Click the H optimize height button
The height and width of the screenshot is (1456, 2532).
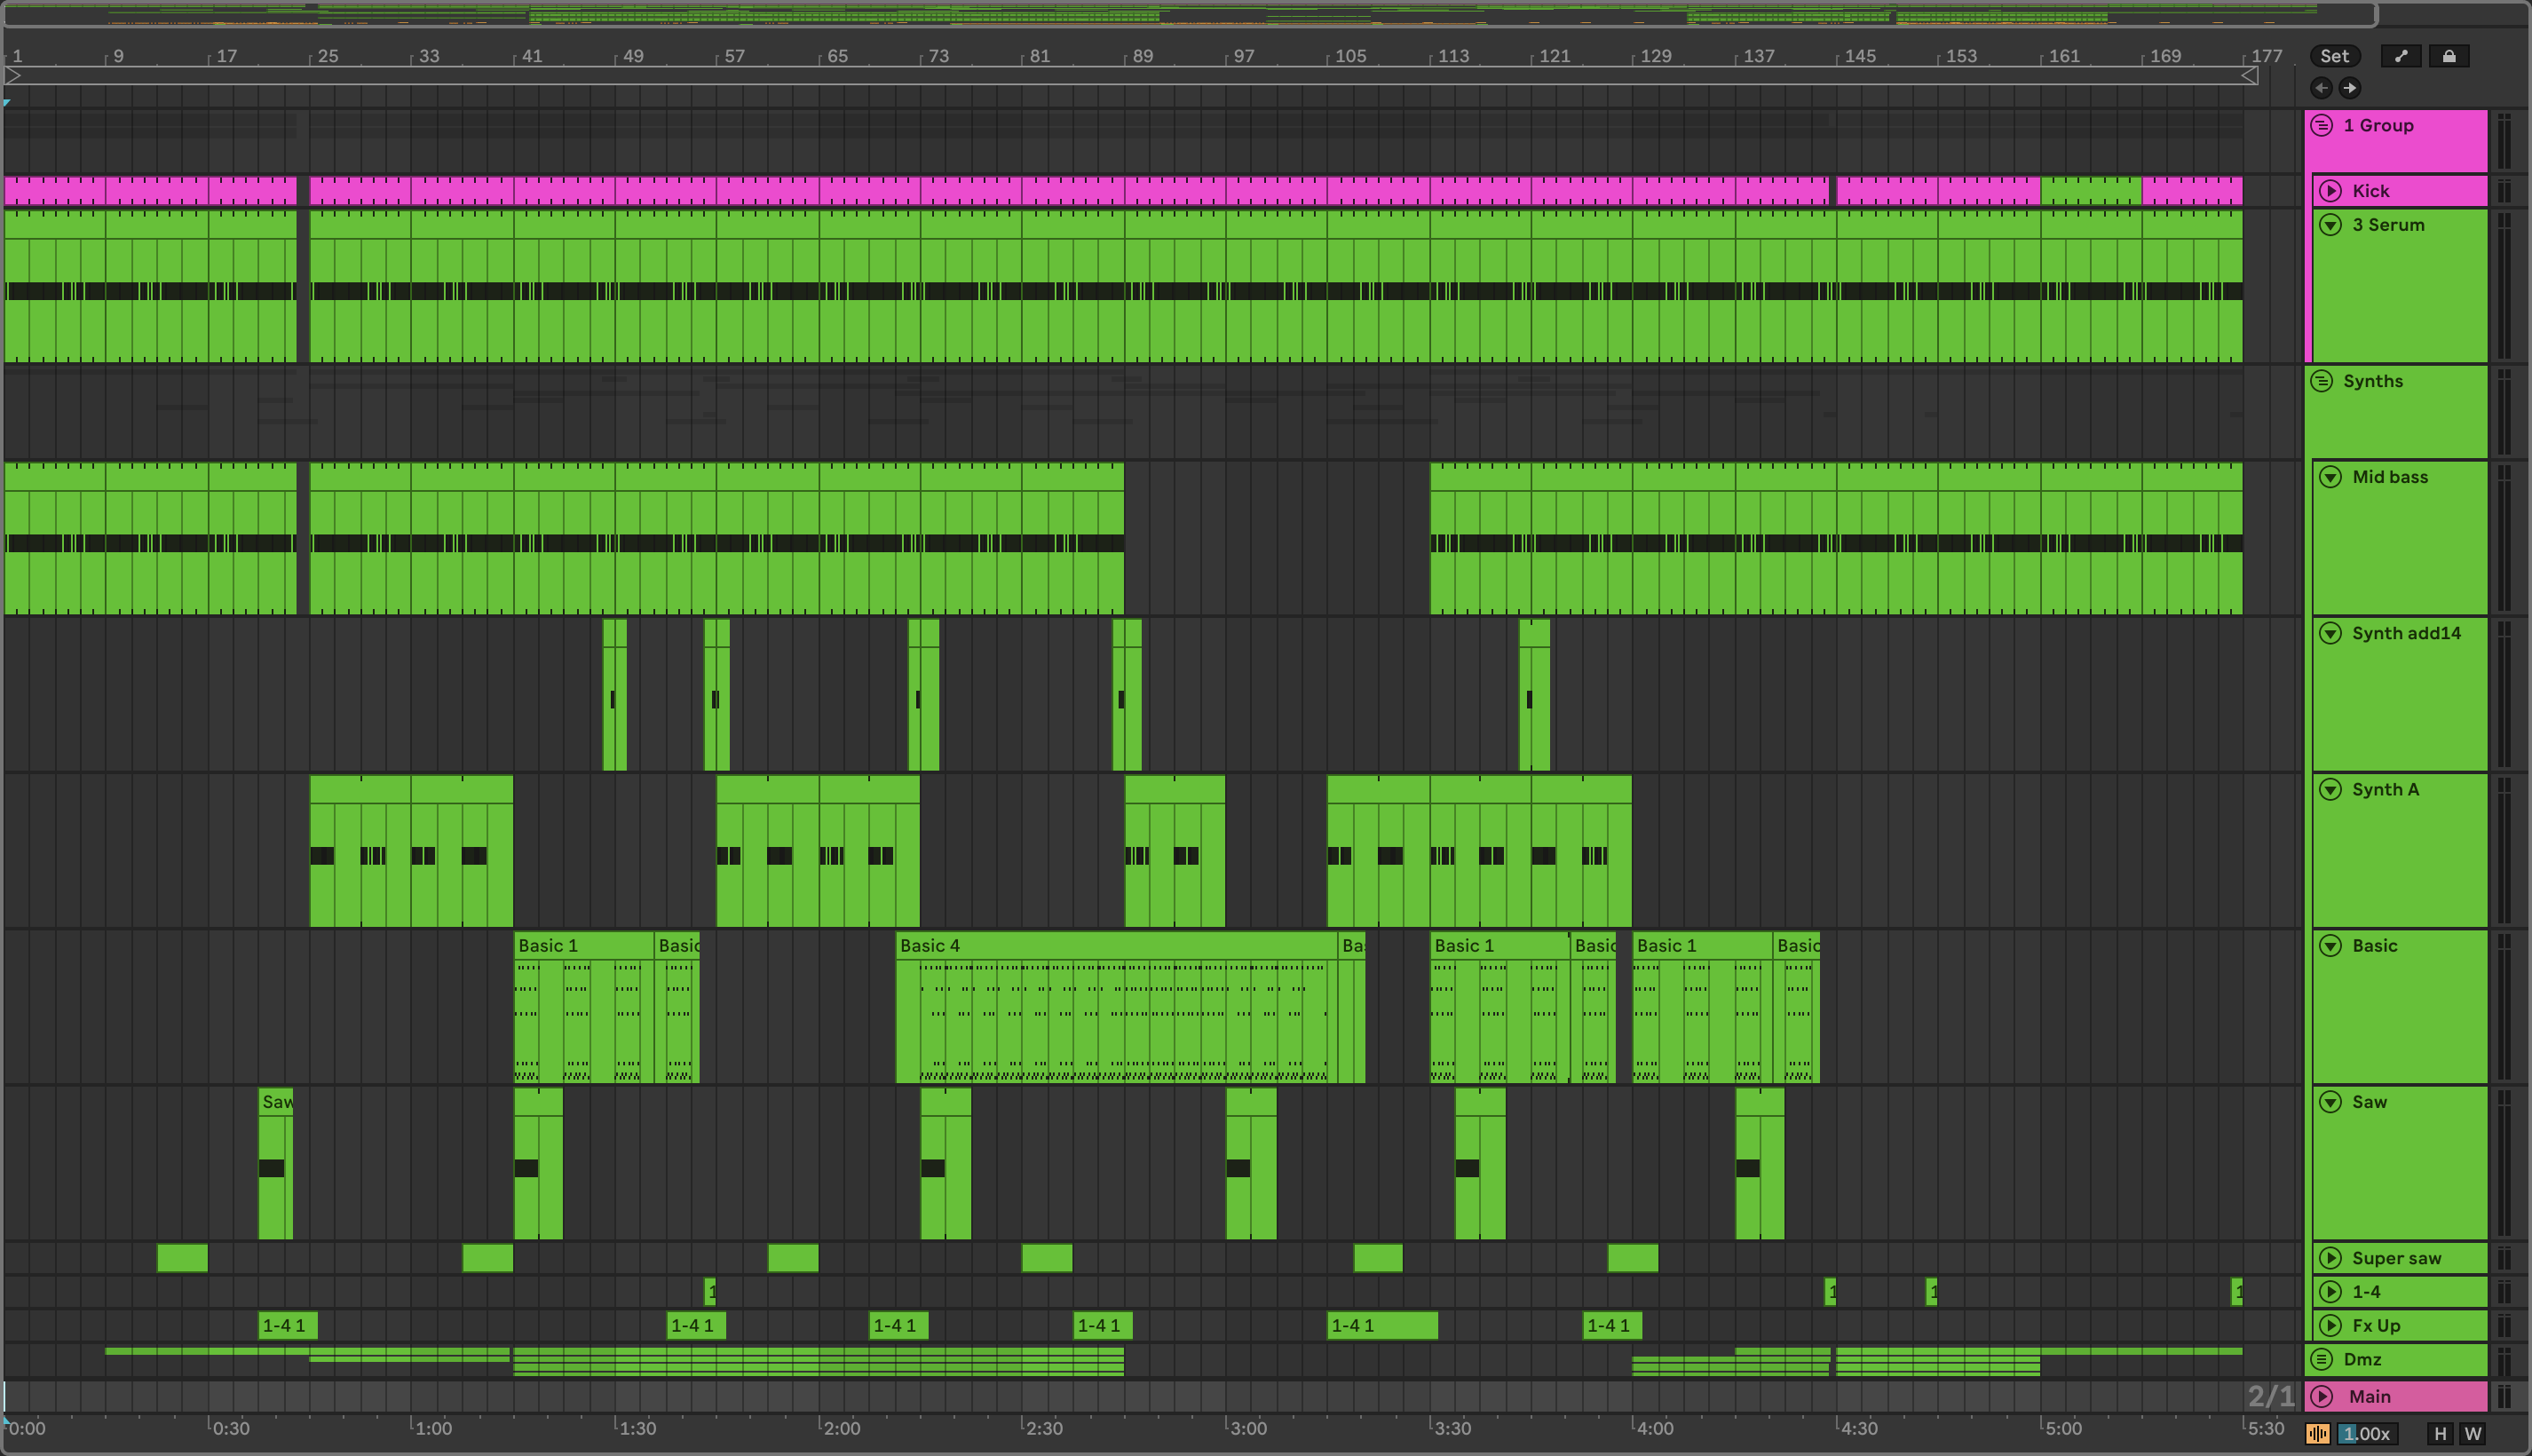(2440, 1434)
